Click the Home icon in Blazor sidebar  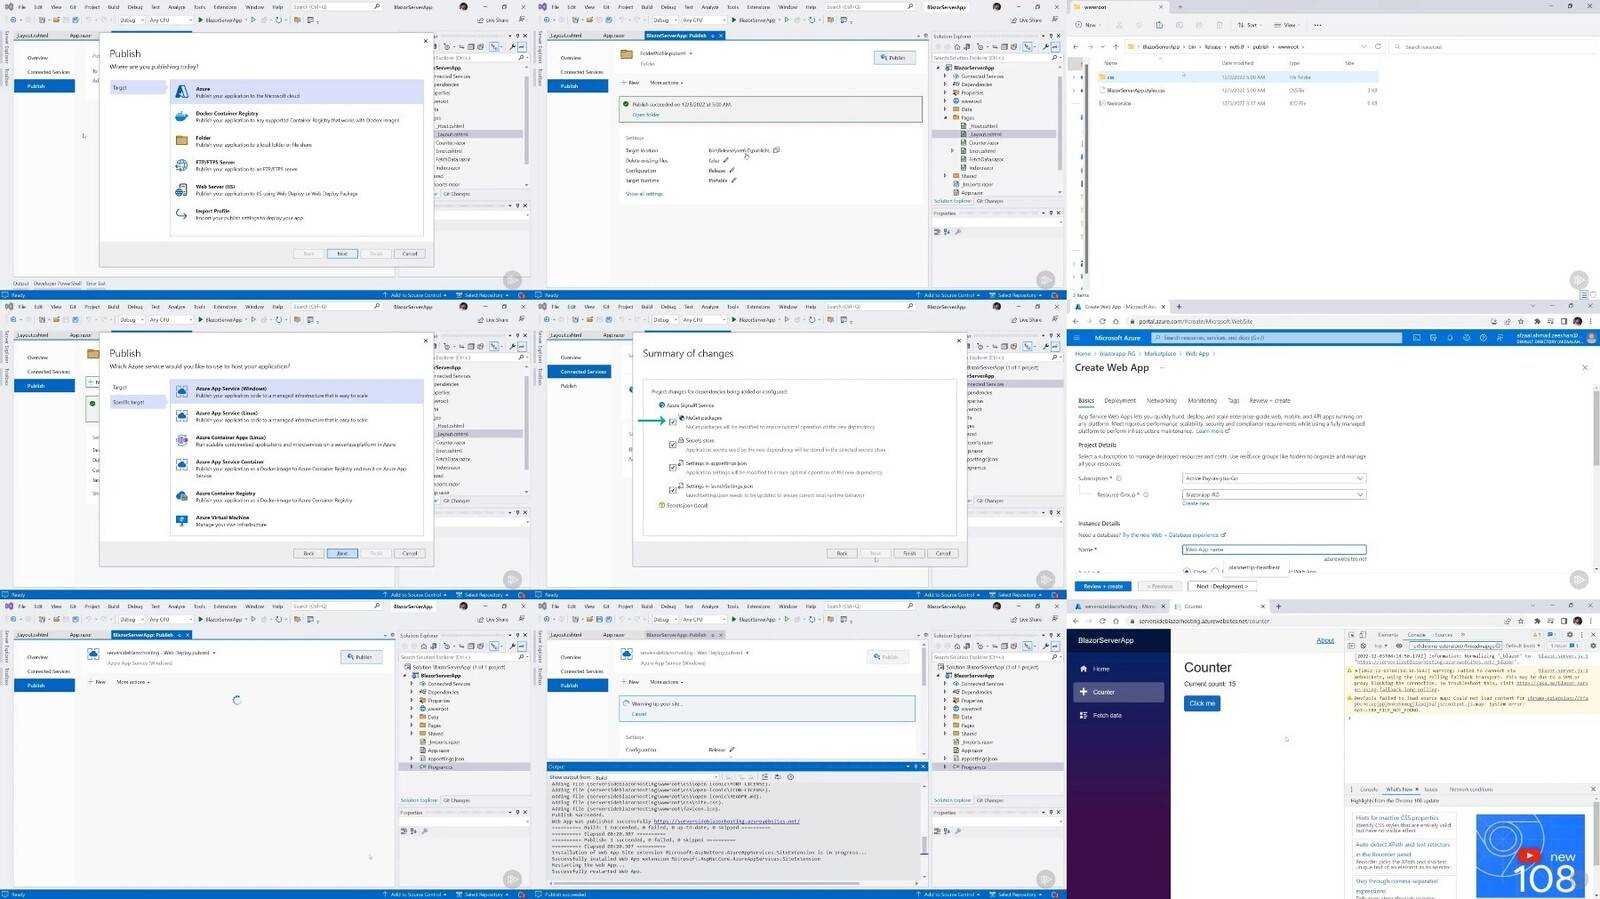coord(1084,669)
